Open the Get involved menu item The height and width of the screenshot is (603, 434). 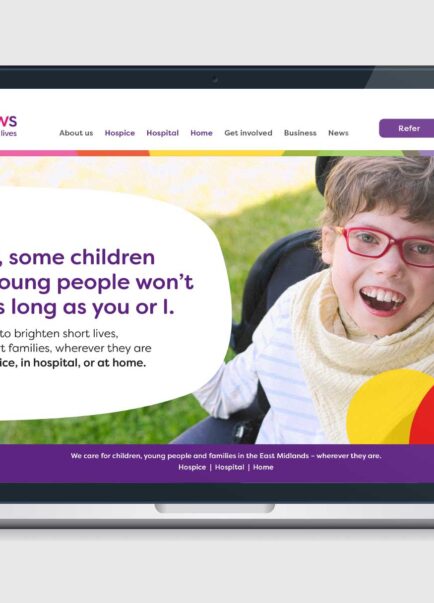click(x=248, y=133)
